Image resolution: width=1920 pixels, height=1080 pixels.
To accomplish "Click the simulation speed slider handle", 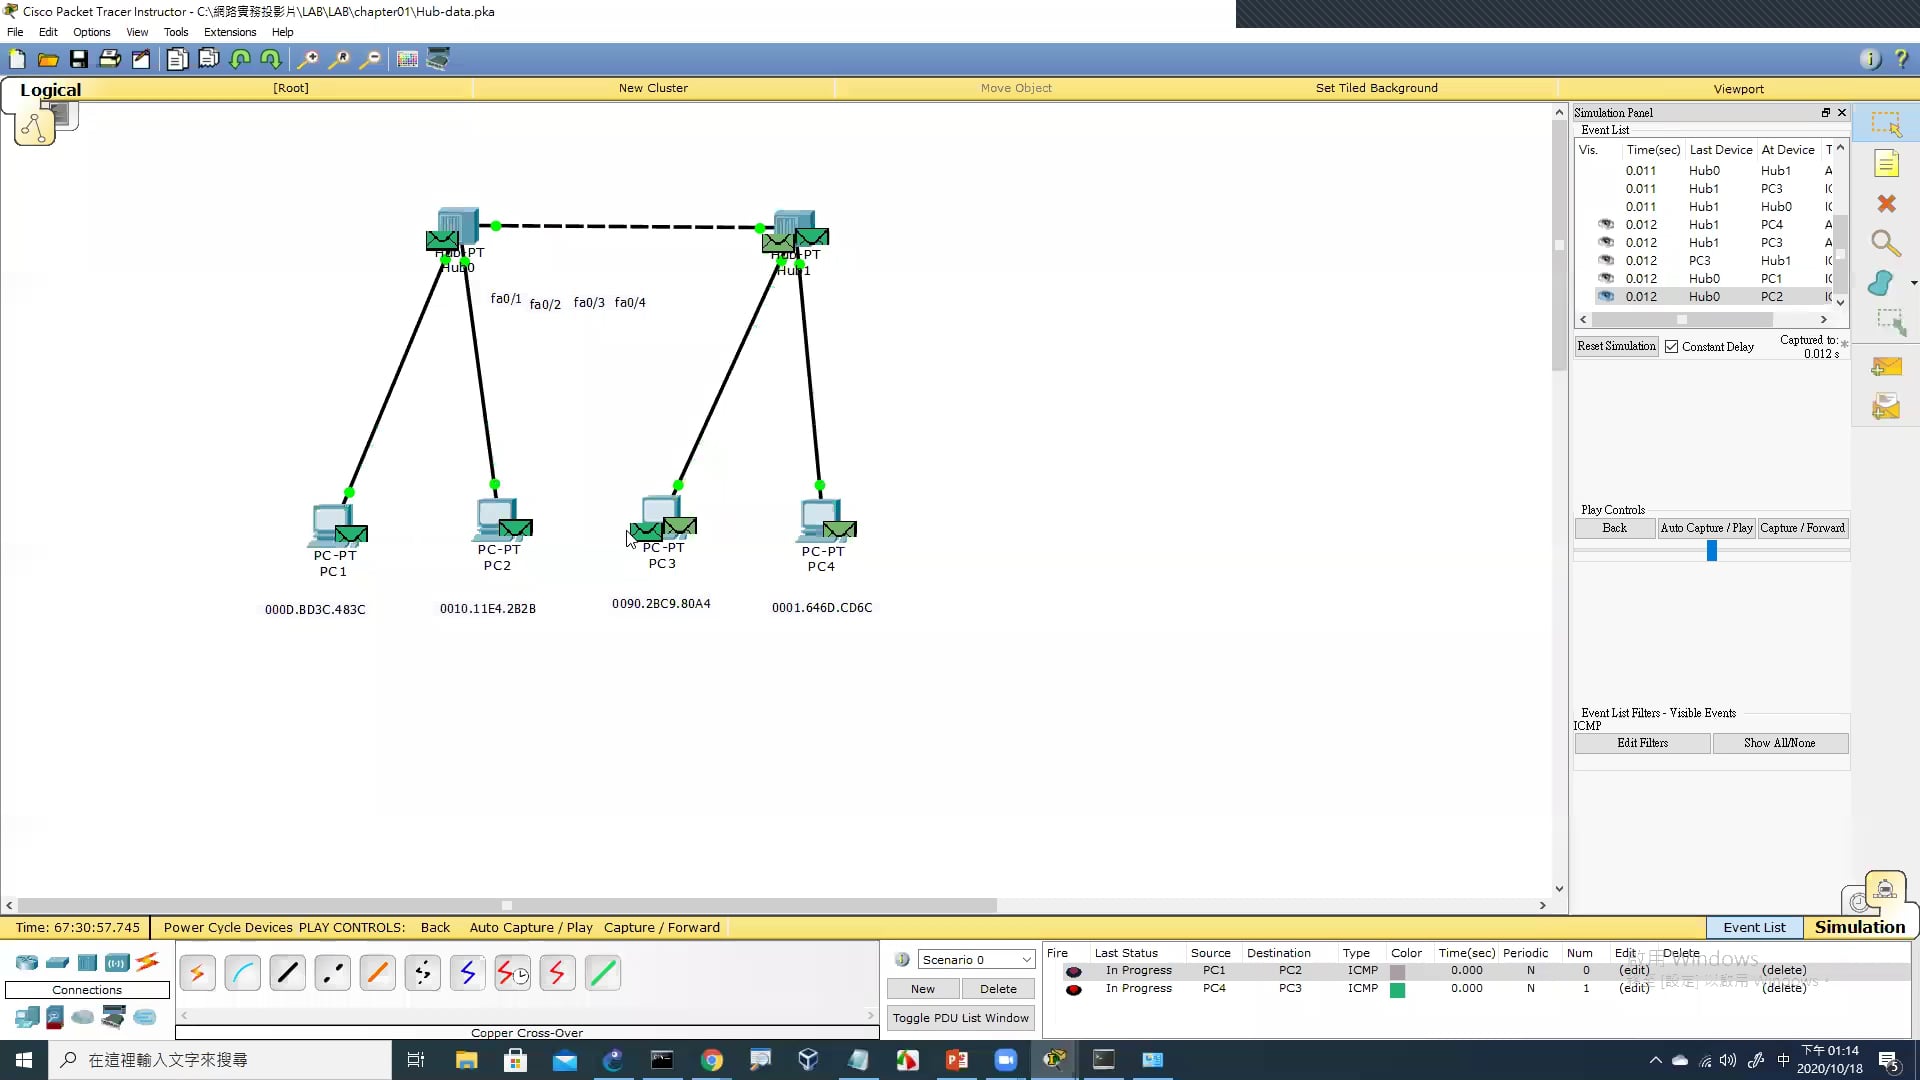I will coord(1711,551).
